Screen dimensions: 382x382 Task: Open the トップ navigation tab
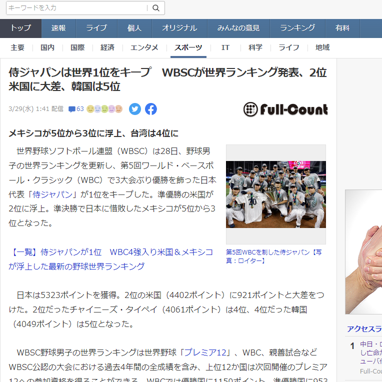21,28
